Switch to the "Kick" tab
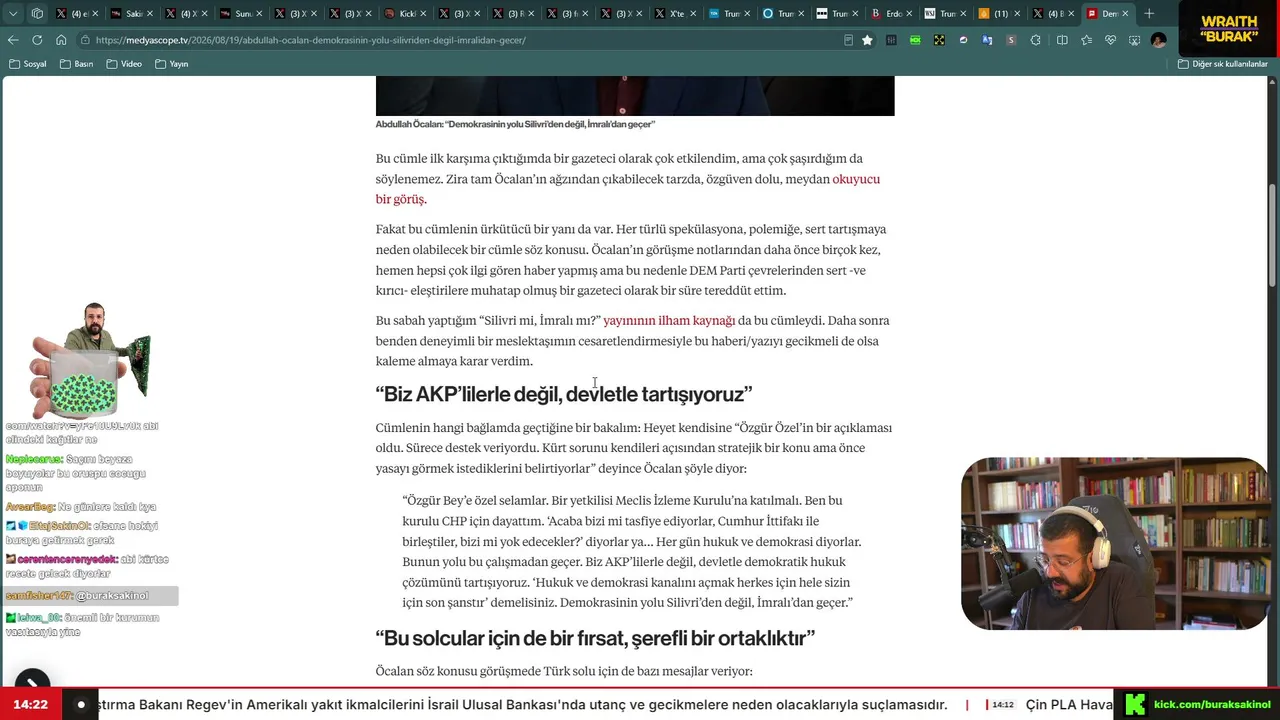The height and width of the screenshot is (720, 1280). coord(403,14)
